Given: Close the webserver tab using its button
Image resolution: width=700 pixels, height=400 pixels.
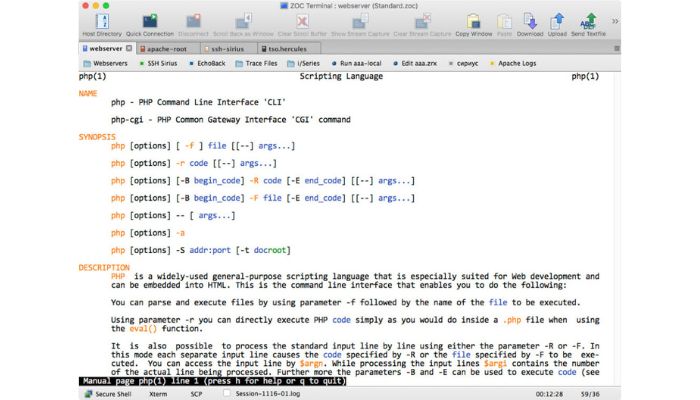Looking at the screenshot, I should (x=129, y=48).
